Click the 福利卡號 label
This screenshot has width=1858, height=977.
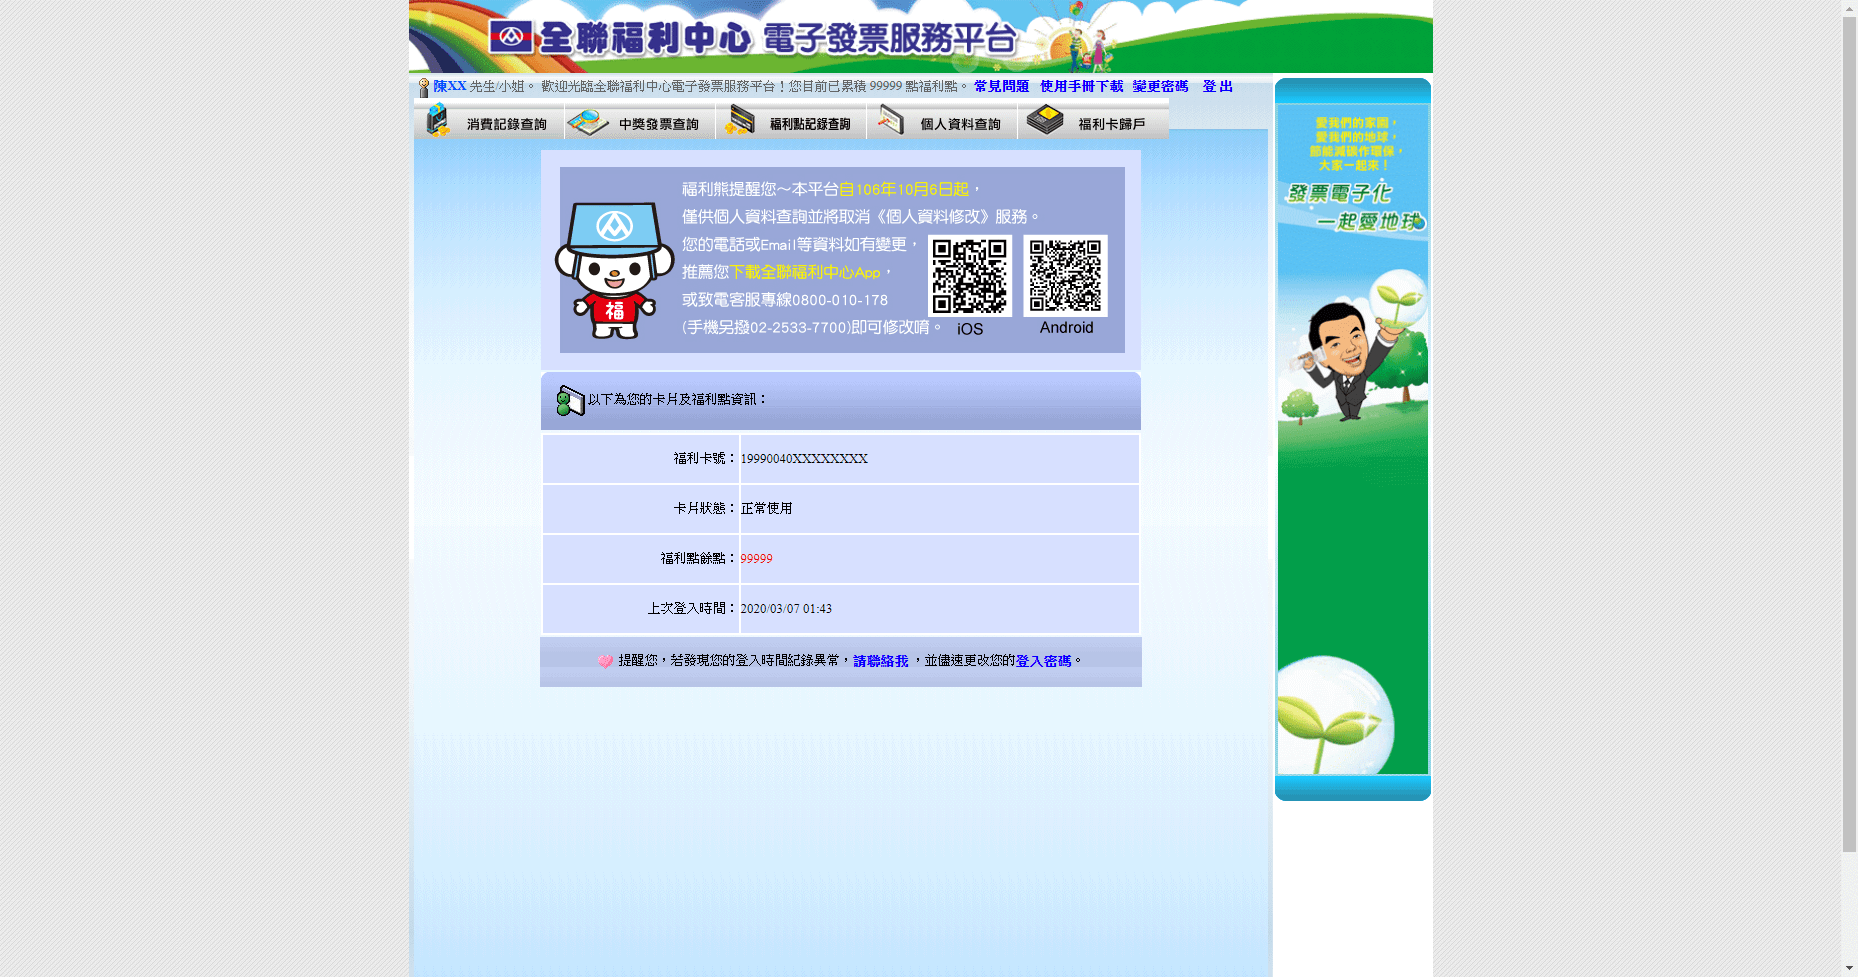(705, 459)
